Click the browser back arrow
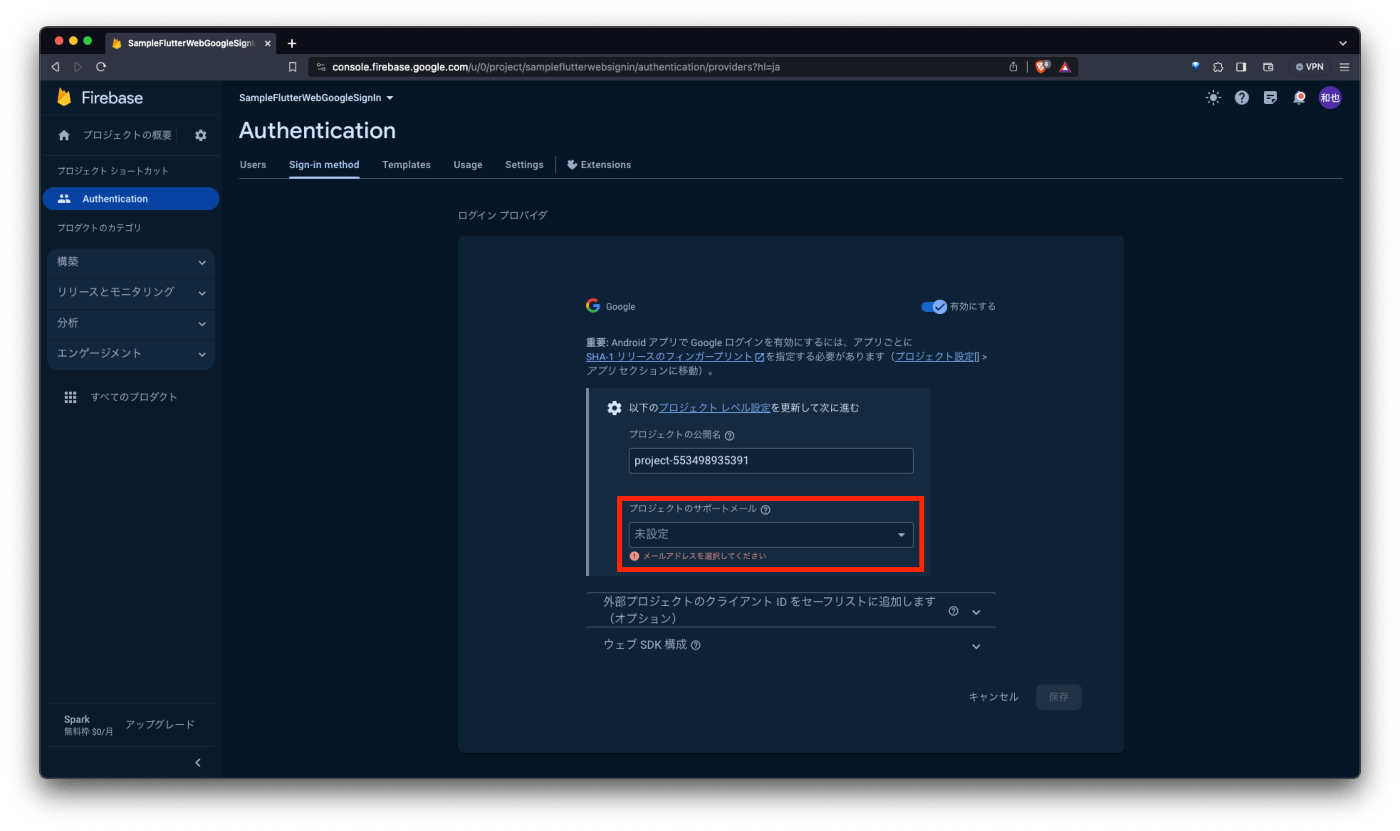 point(56,67)
